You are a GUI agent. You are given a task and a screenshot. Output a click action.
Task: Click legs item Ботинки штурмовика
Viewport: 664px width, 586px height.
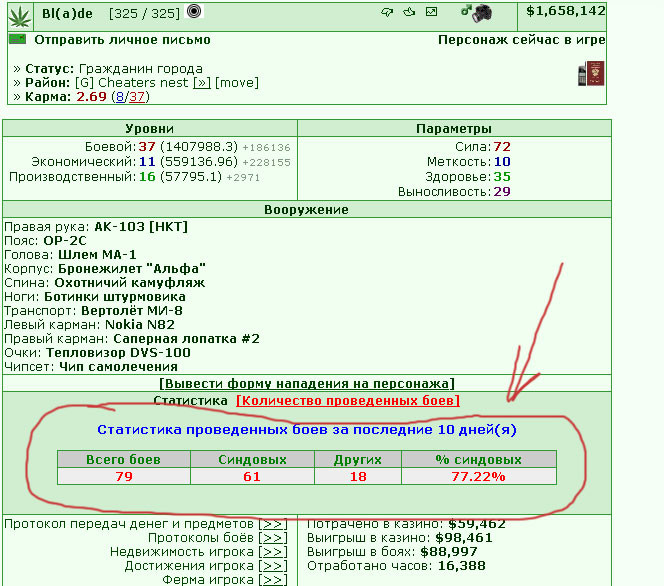pos(115,297)
